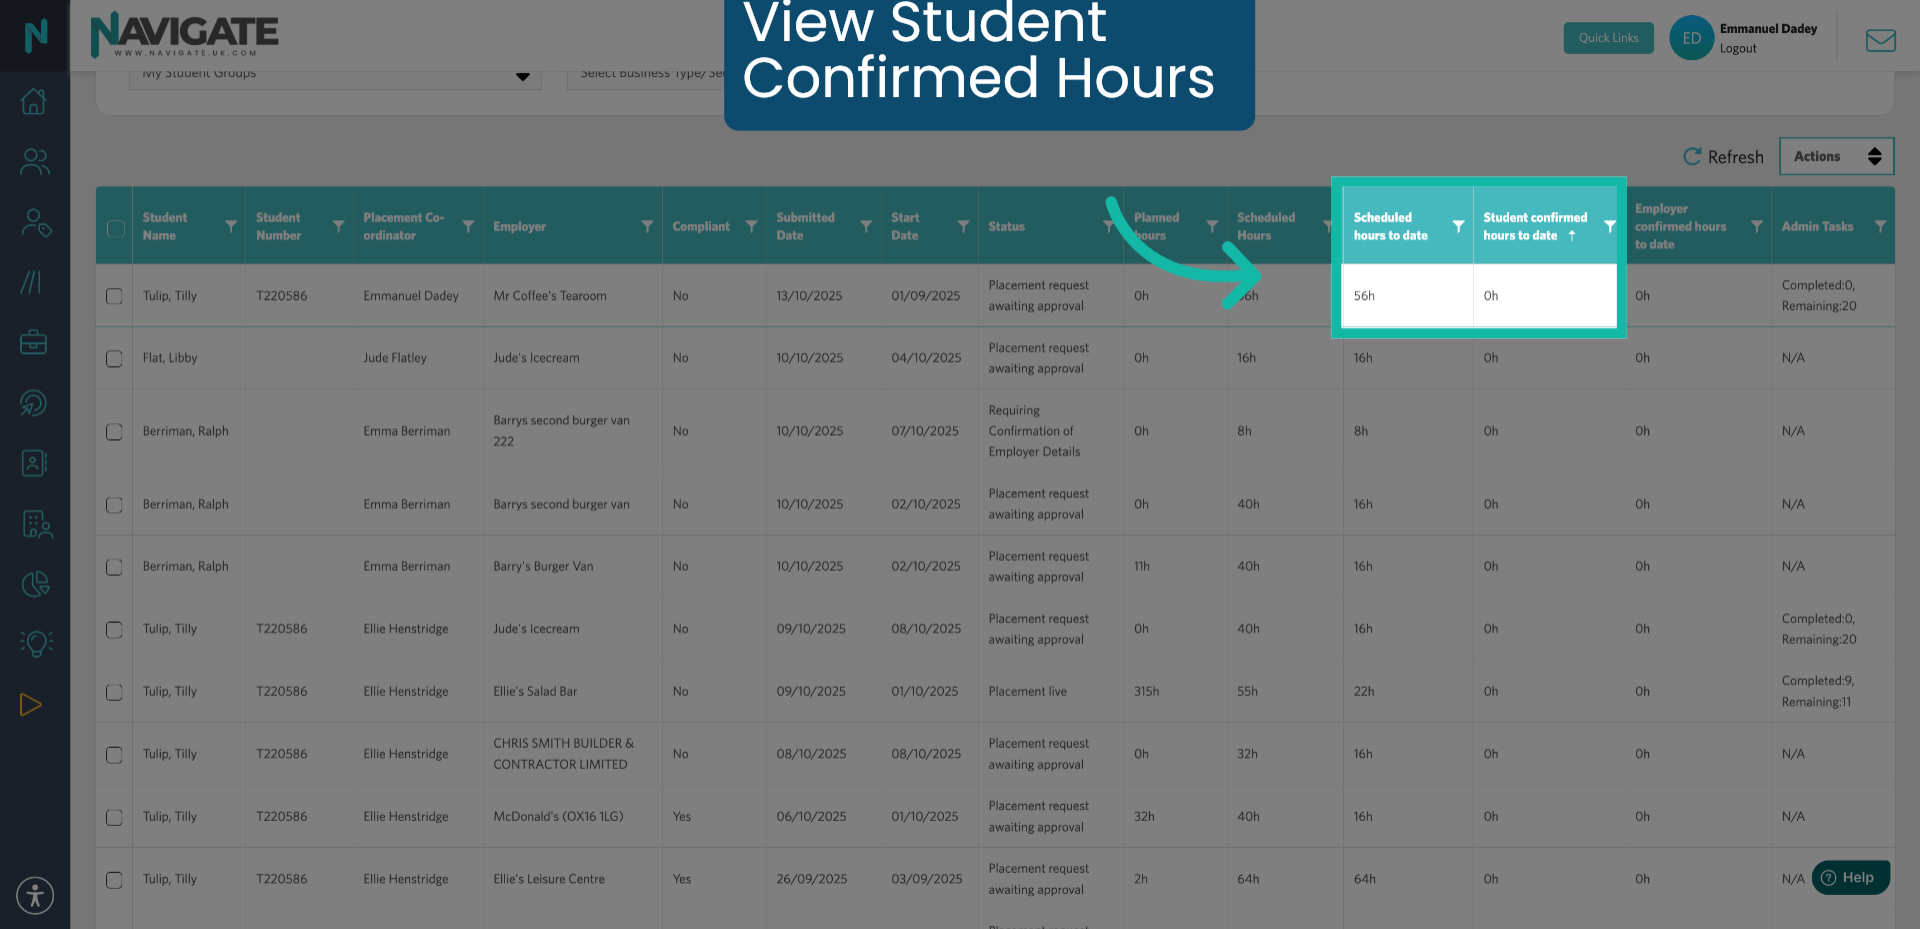Screen dimensions: 1920x929
Task: Click the ED user avatar
Action: (1691, 38)
